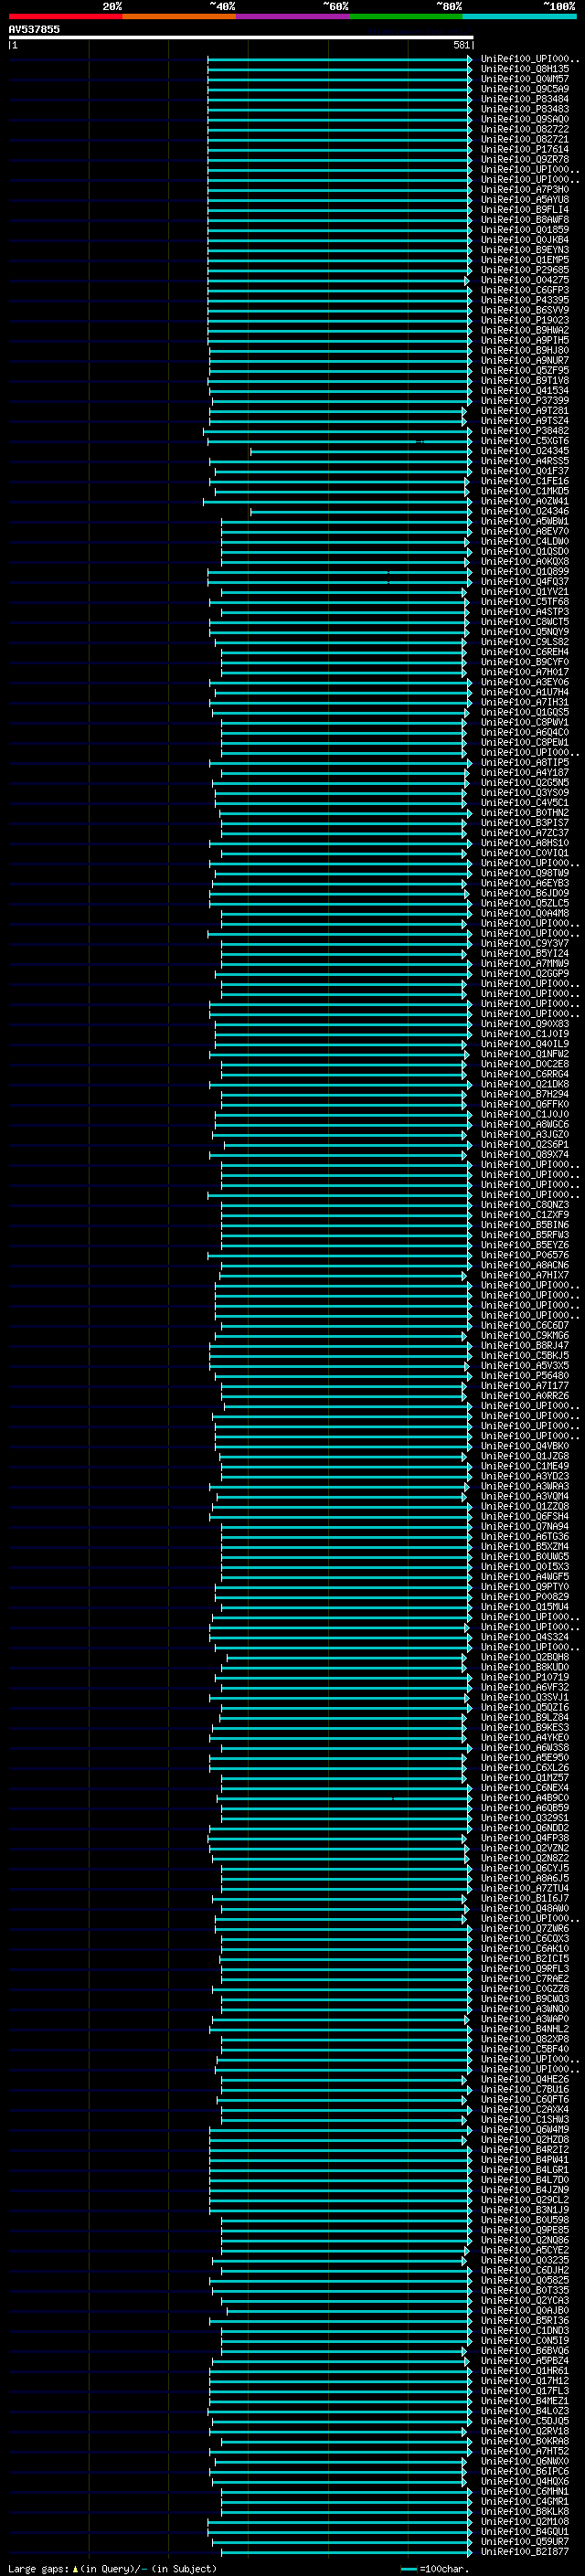585x2576 pixels.
Task: Select hit UniRef100_P43395
Action: click(524, 300)
